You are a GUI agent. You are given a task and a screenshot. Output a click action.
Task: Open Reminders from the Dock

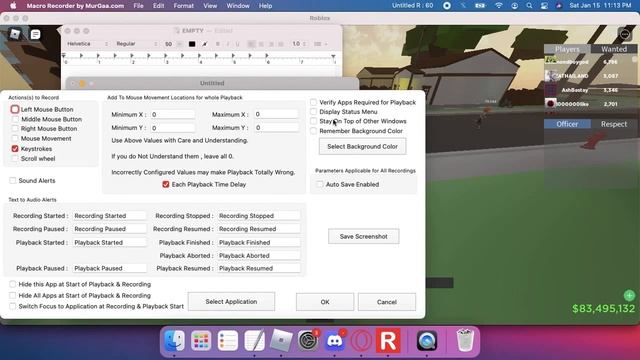228,340
